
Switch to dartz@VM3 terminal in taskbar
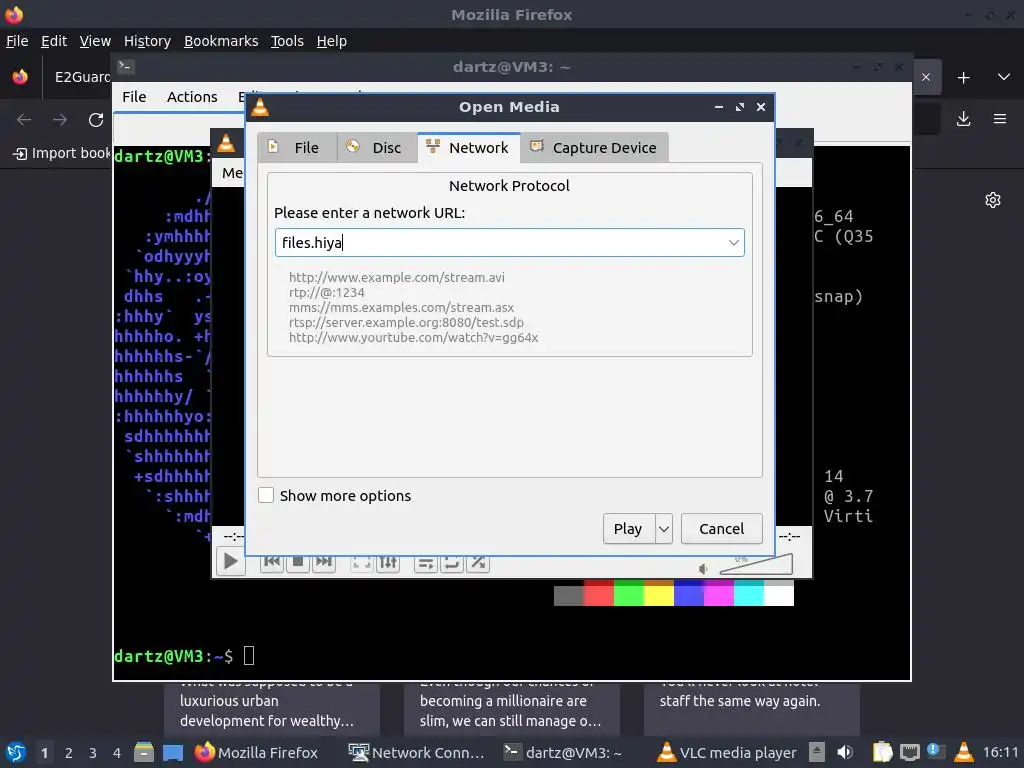[x=563, y=752]
